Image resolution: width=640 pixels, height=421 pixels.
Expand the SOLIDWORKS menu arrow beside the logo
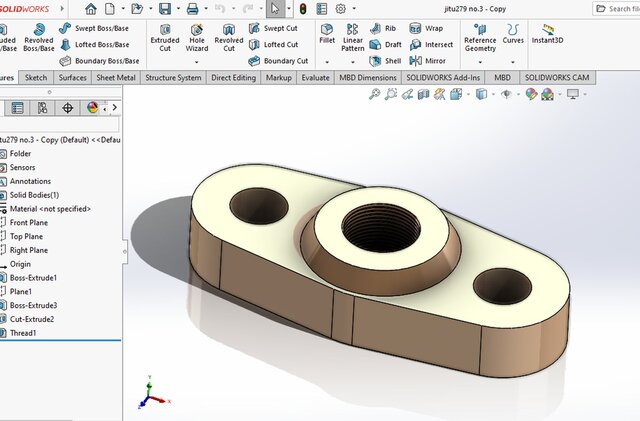click(62, 9)
